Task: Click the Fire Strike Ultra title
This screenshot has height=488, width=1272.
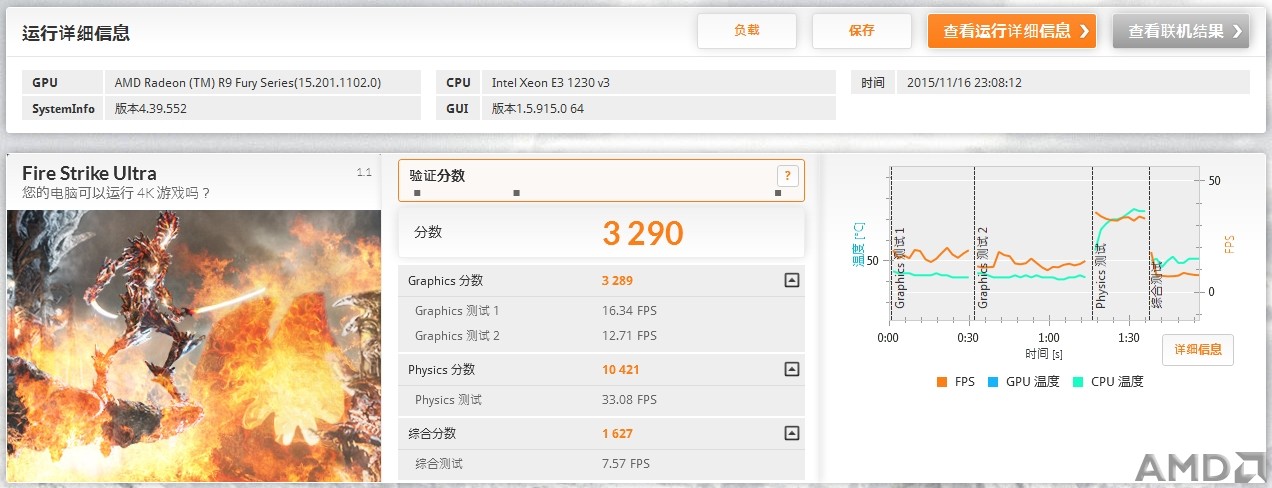Action: tap(89, 172)
